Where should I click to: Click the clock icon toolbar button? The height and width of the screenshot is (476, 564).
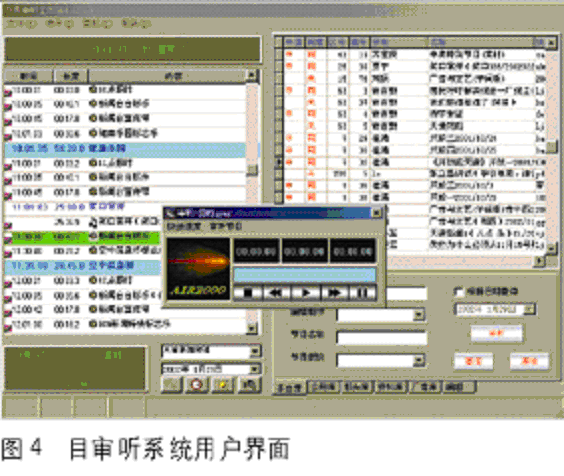[x=196, y=385]
